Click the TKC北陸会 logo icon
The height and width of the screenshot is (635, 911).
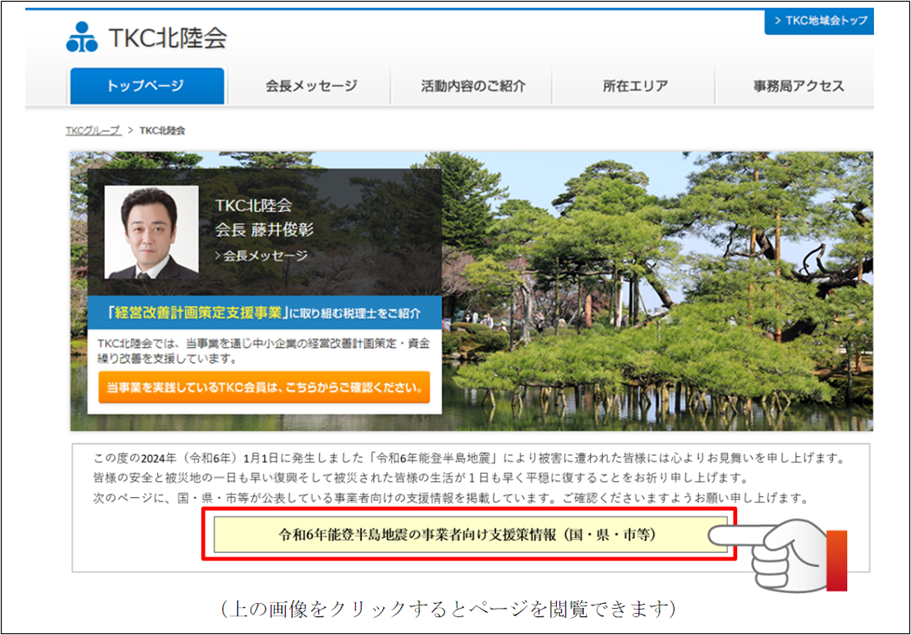click(82, 37)
